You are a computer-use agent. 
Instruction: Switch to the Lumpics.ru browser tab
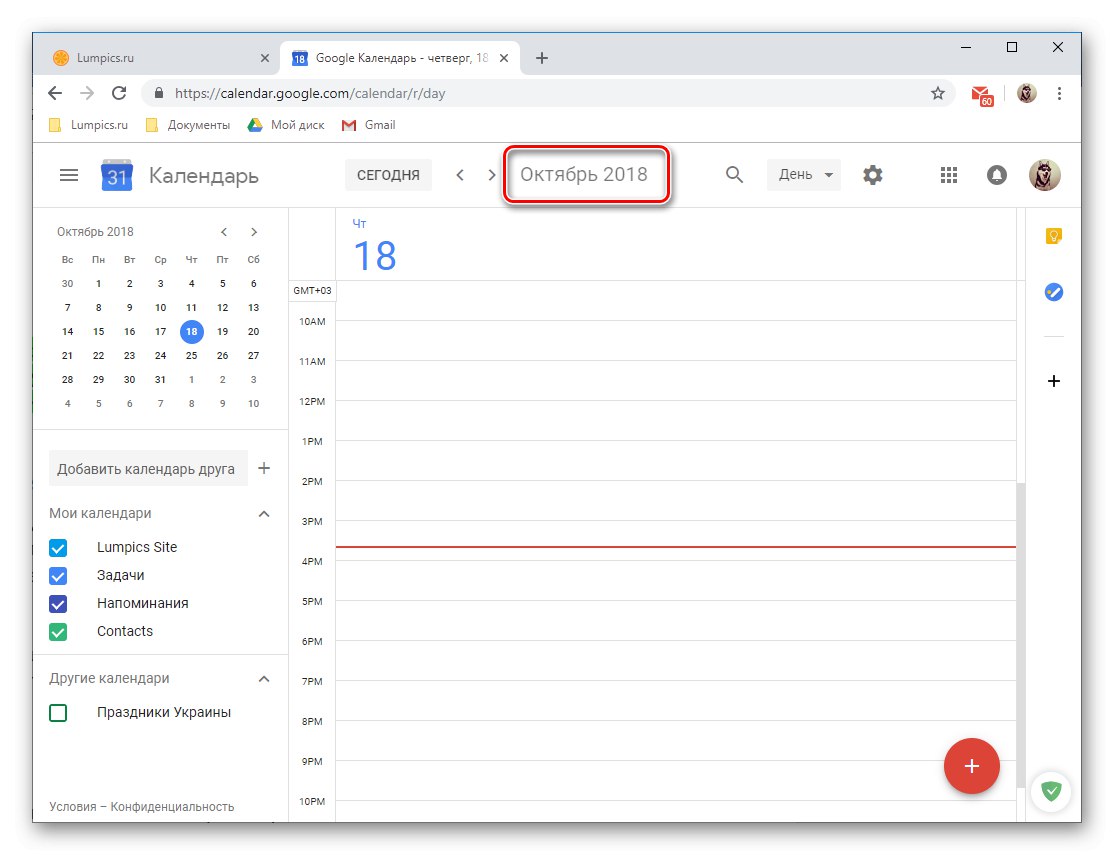(x=160, y=57)
